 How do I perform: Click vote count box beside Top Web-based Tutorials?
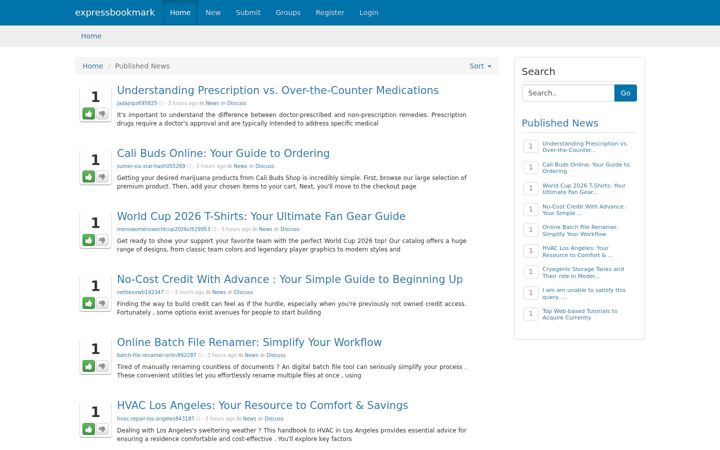point(531,314)
